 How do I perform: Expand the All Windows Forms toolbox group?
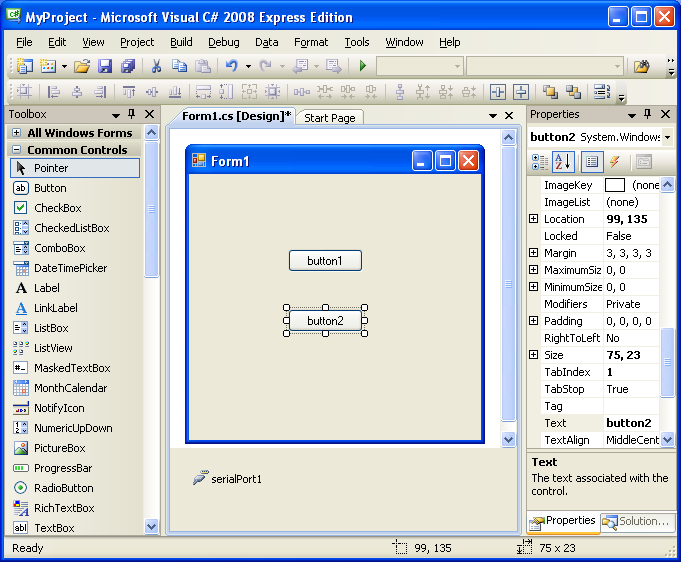pos(17,132)
